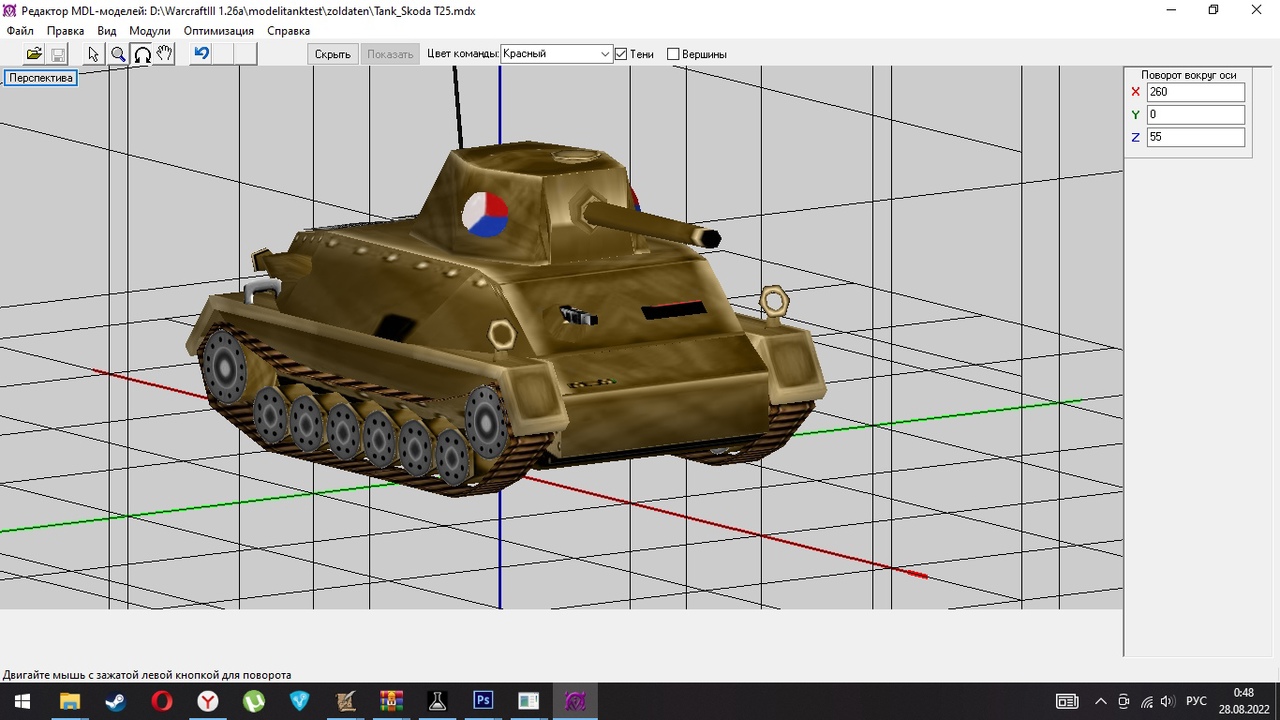
Task: Activate the magnifier zoom tool
Action: (118, 54)
